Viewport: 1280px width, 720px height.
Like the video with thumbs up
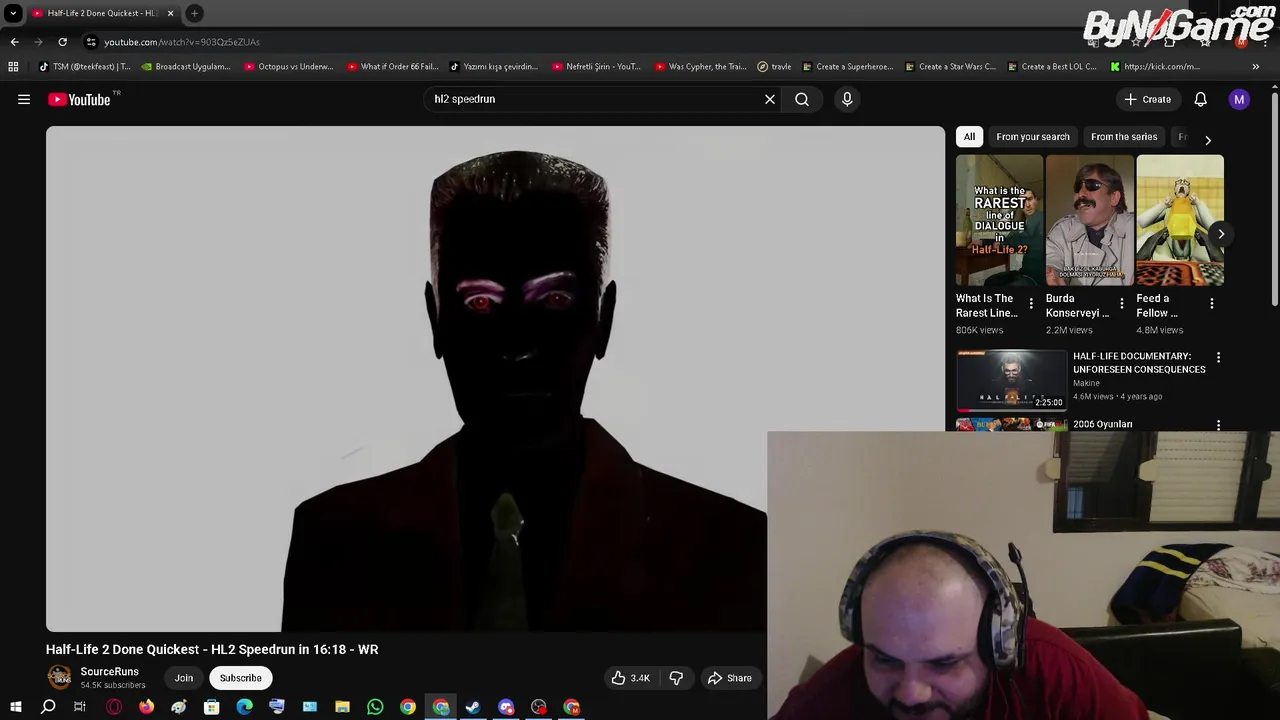[631, 678]
